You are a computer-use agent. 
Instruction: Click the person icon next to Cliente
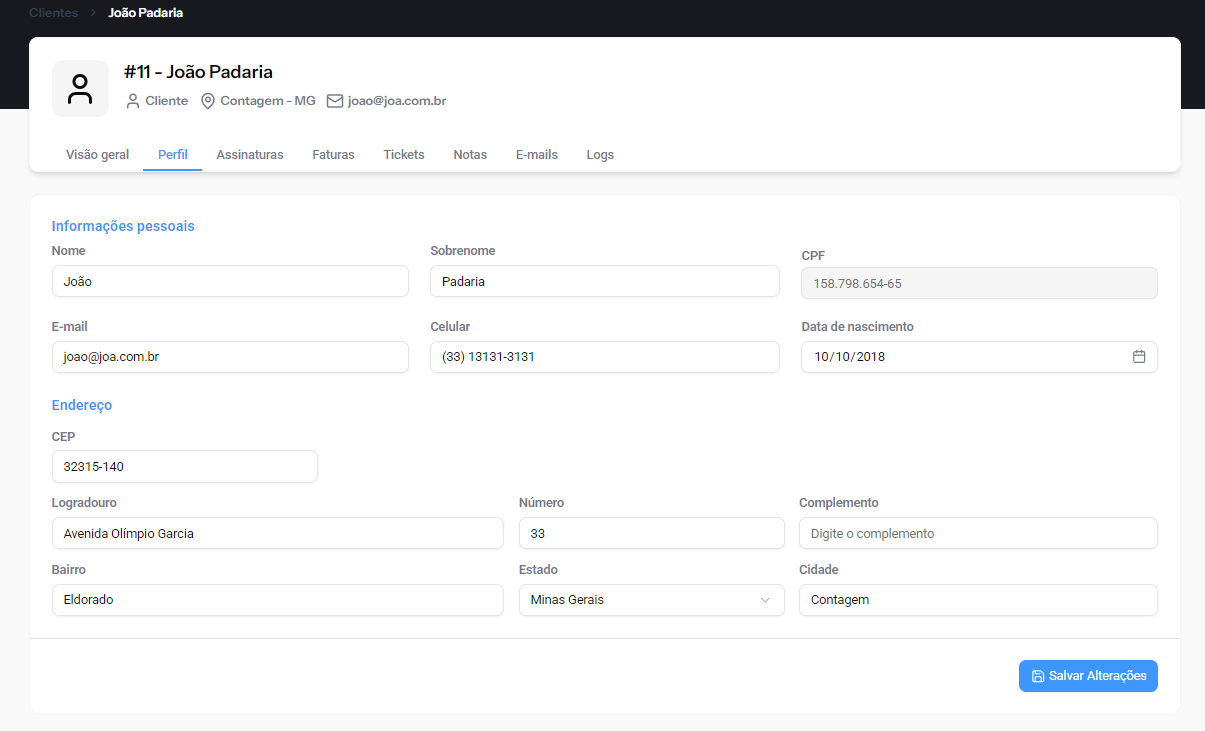pyautogui.click(x=133, y=101)
